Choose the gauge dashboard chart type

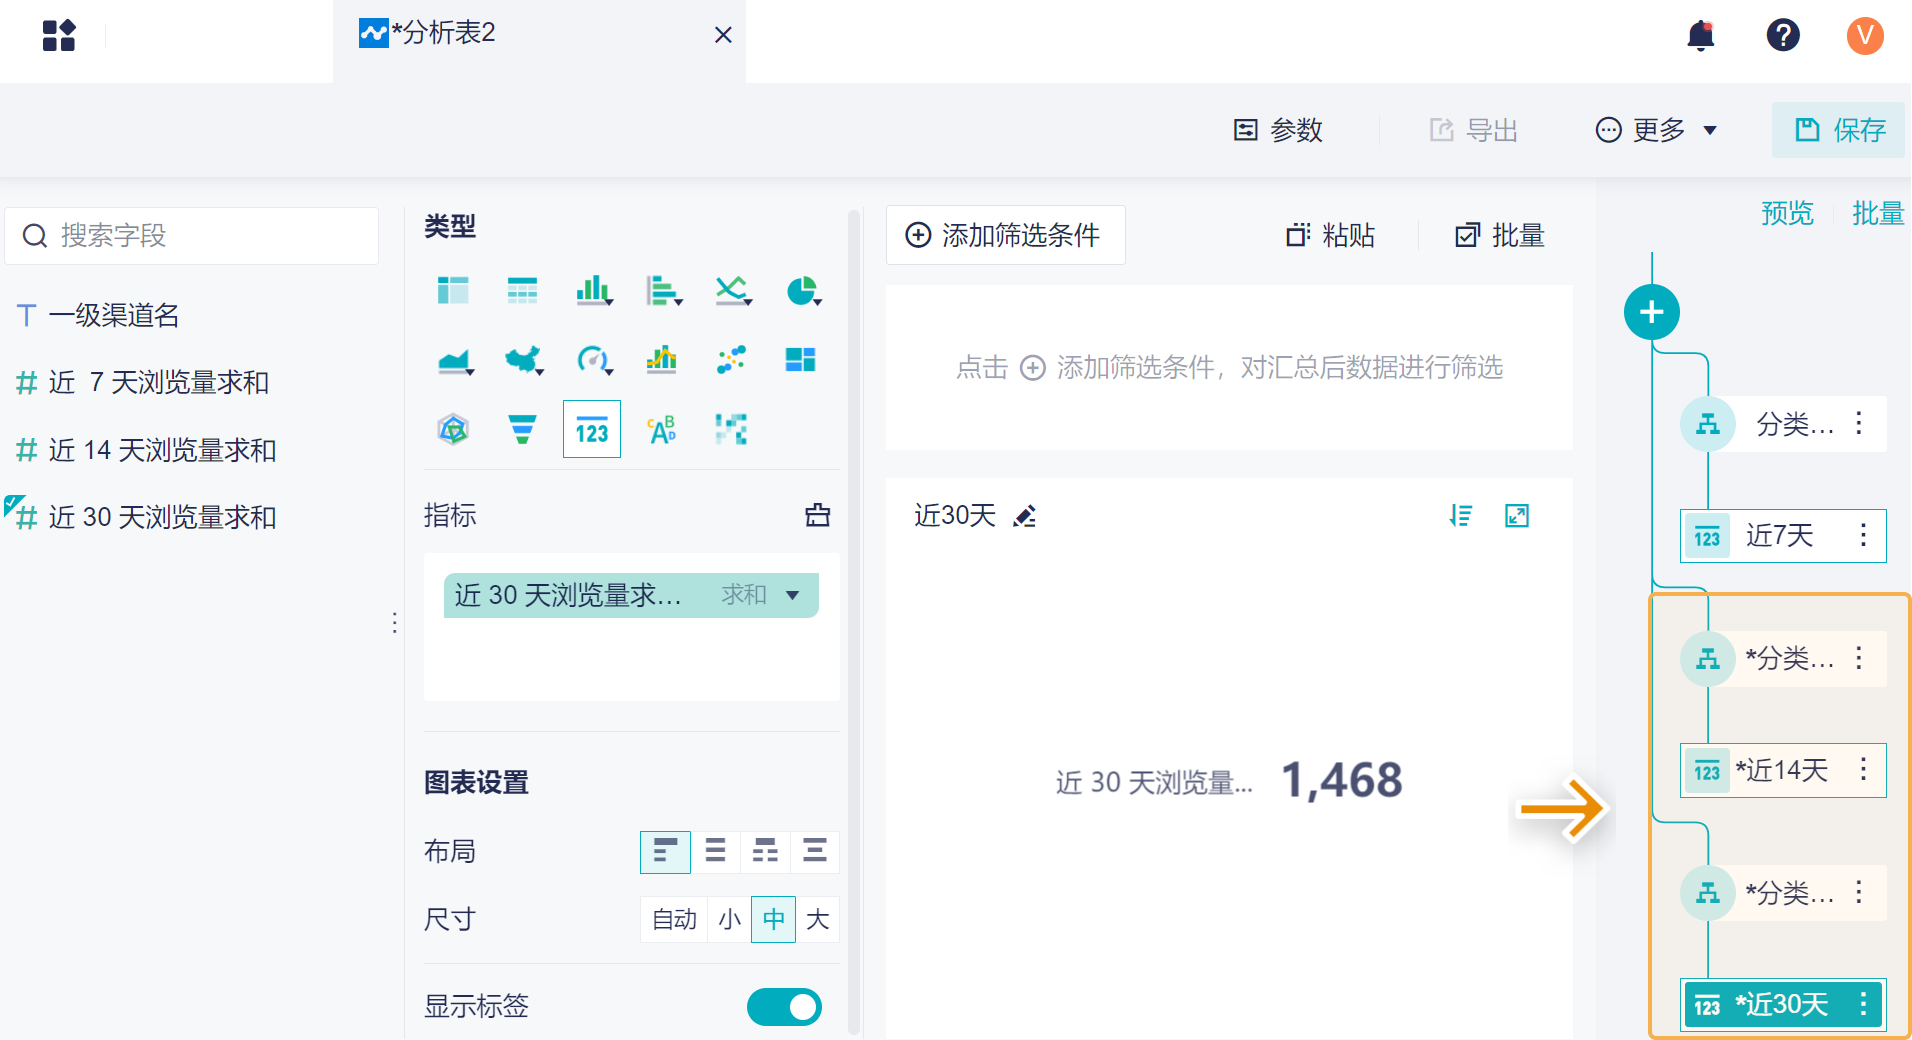pos(594,360)
